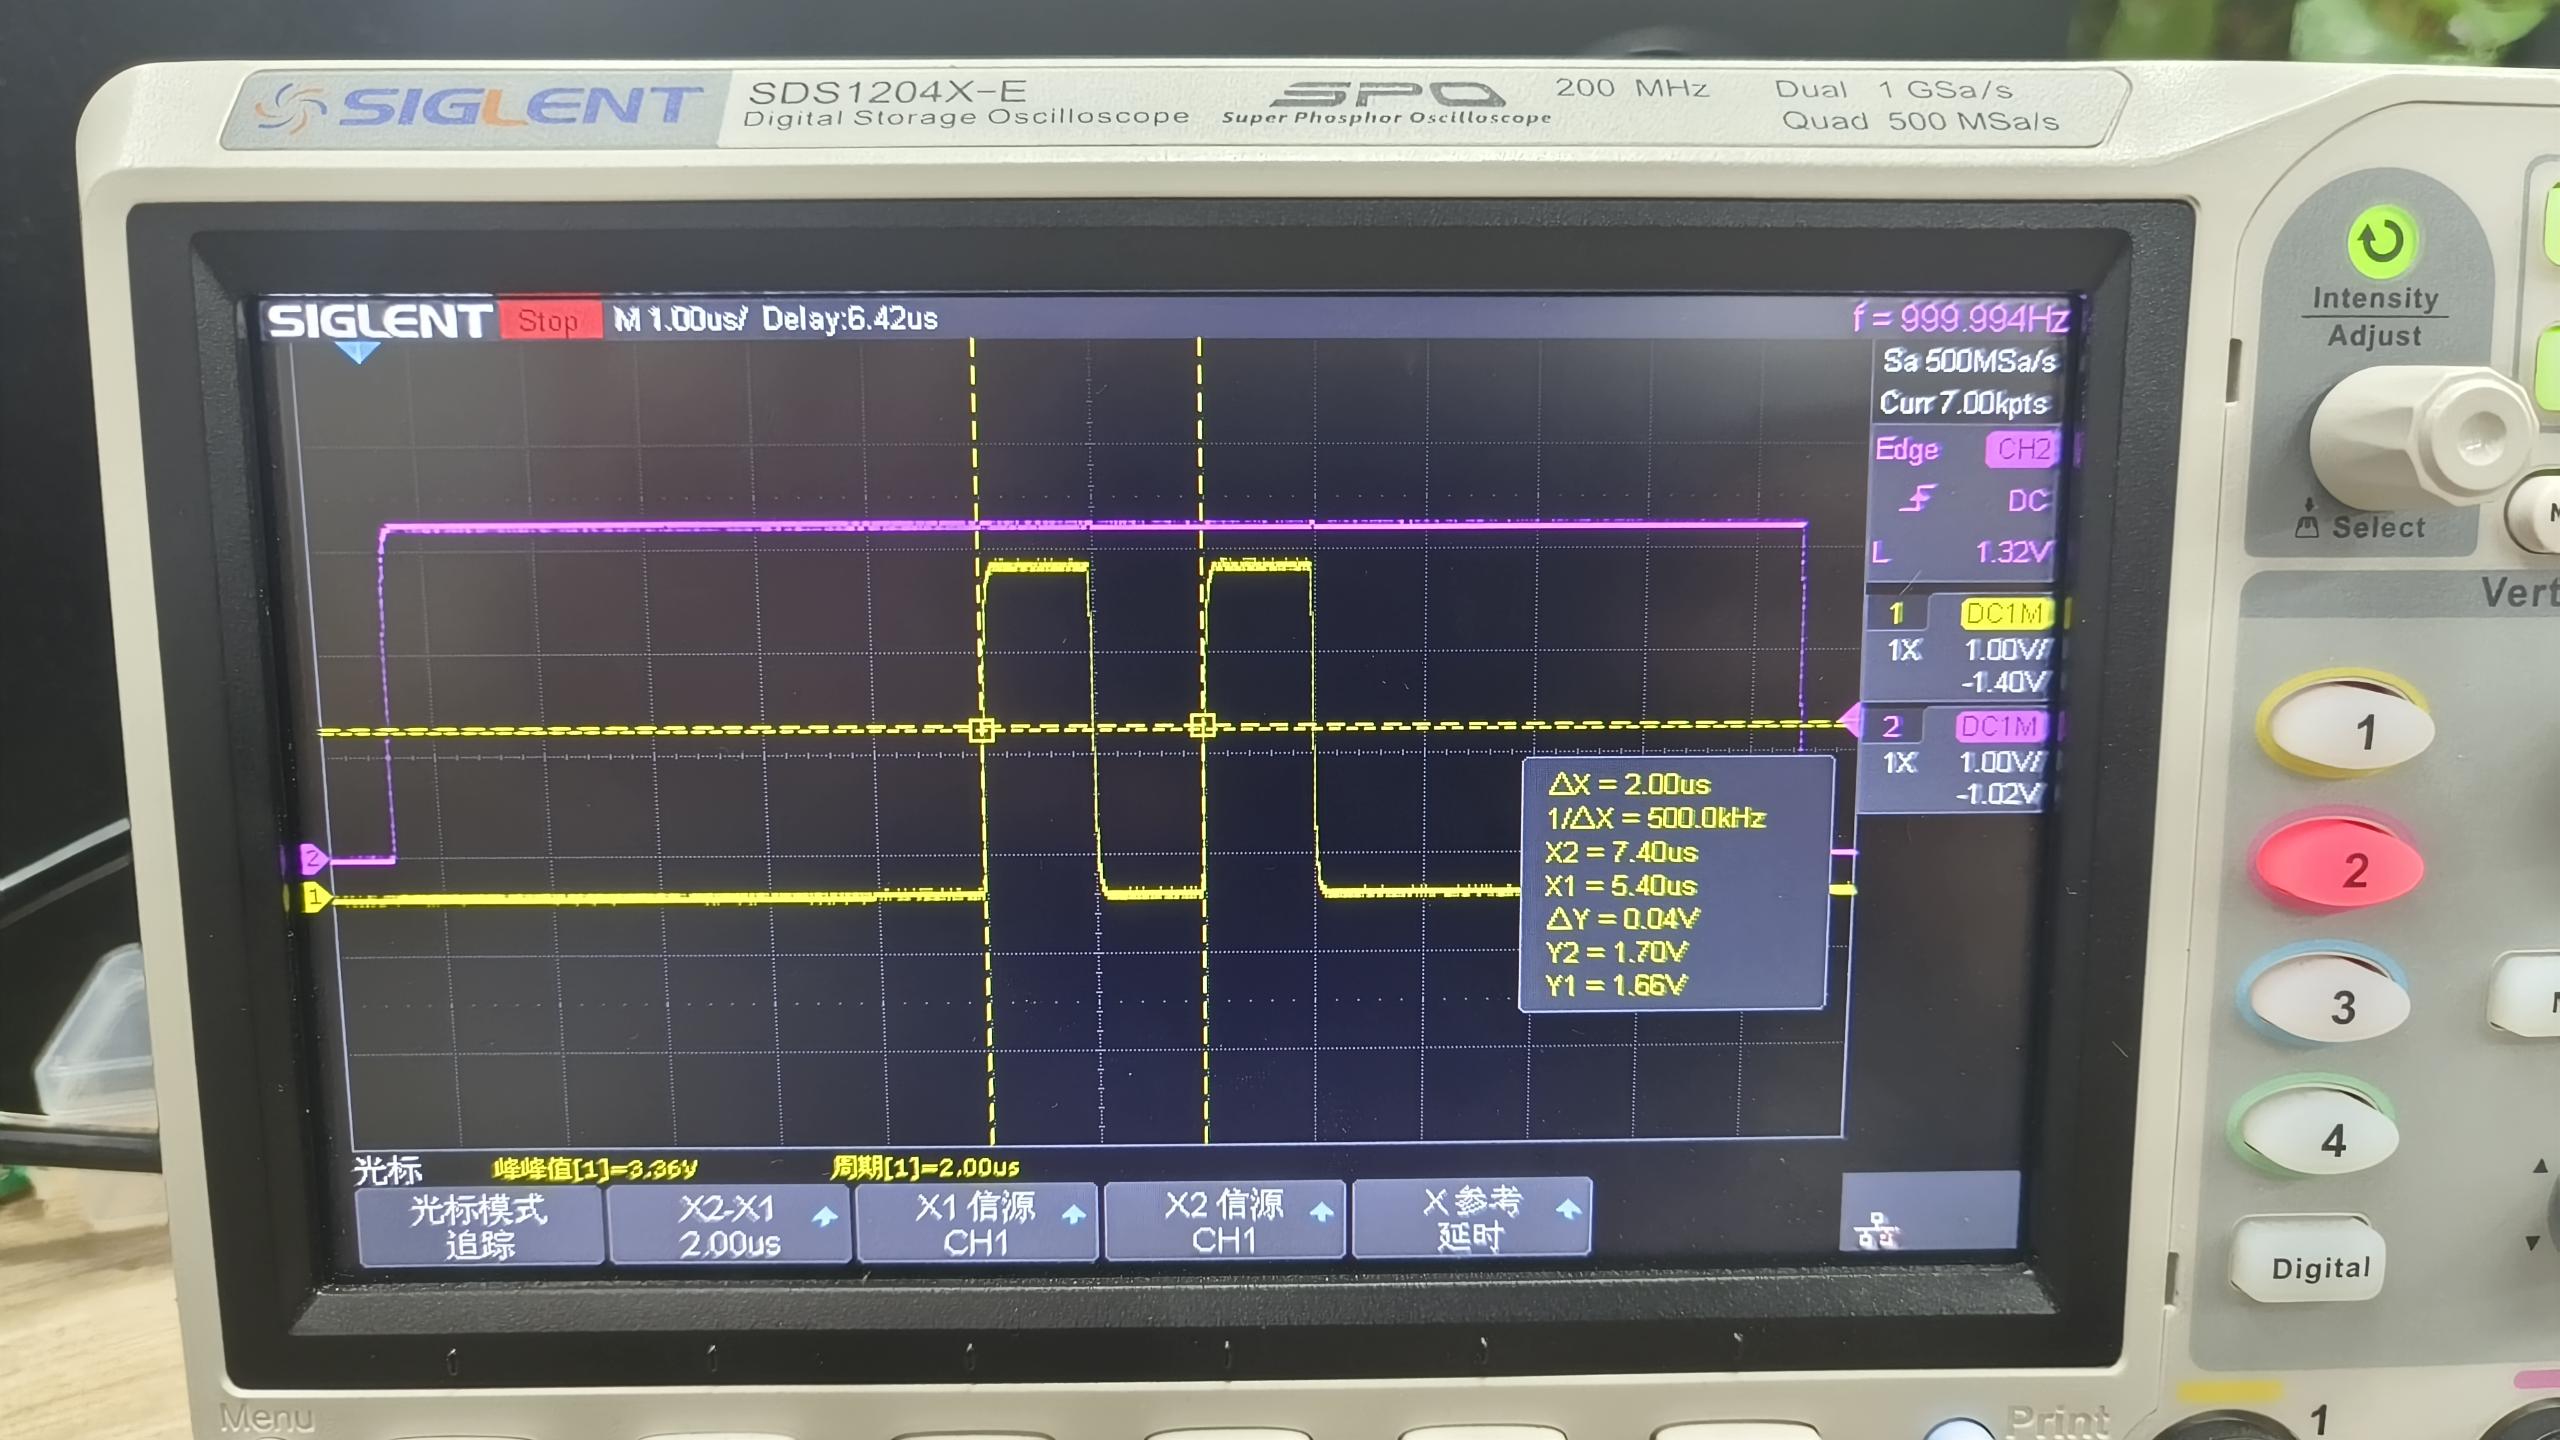Expand the X2 信源 CH1 source menu

point(1224,1222)
